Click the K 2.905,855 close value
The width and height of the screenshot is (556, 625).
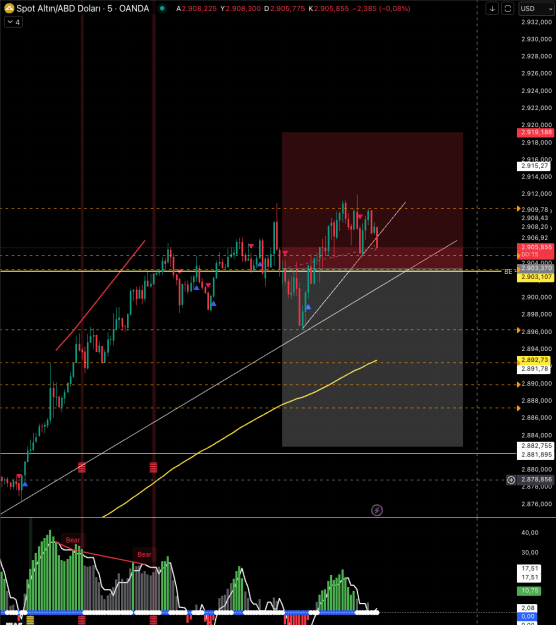328,8
